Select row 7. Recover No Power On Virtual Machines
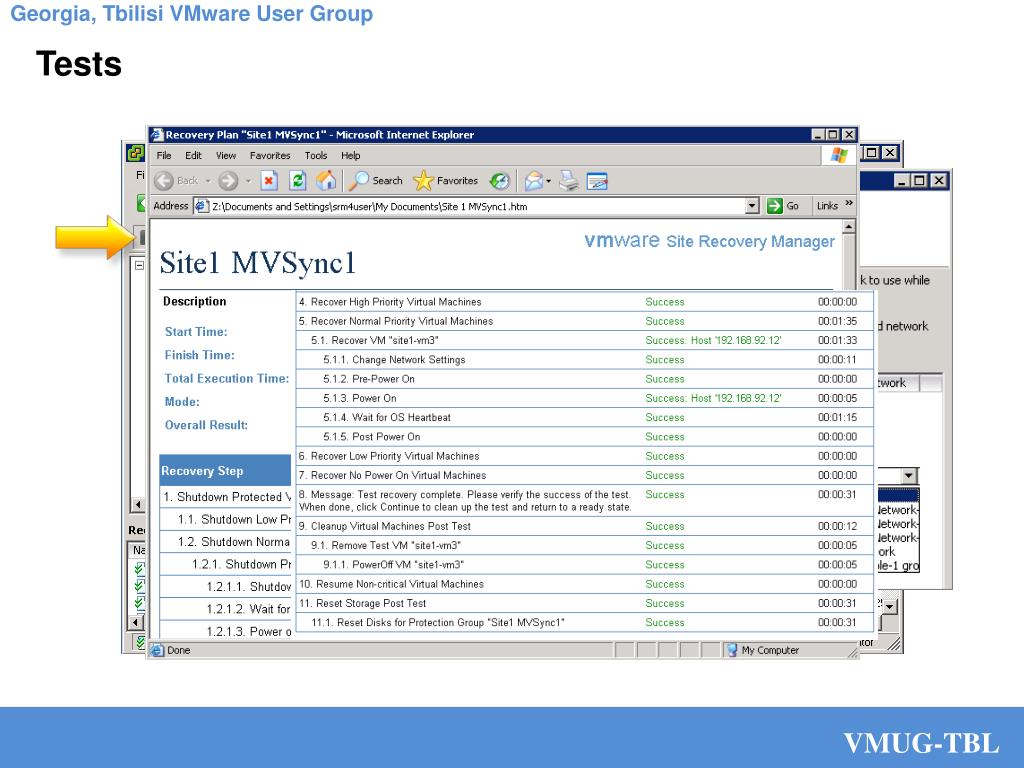 point(584,475)
